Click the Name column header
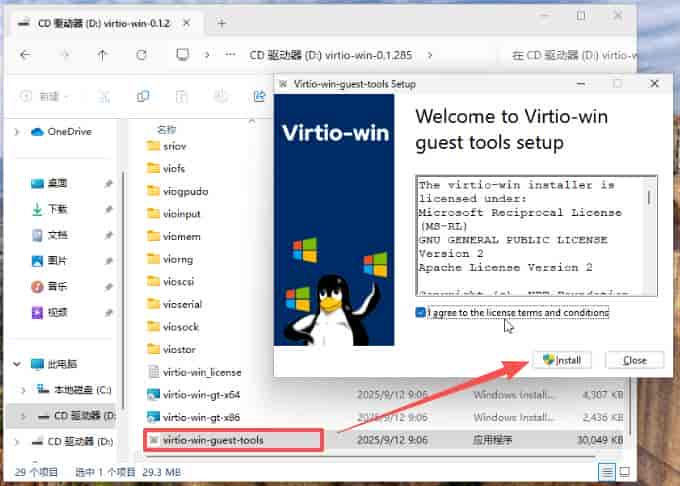Viewport: 680px width, 486px height. 167,130
